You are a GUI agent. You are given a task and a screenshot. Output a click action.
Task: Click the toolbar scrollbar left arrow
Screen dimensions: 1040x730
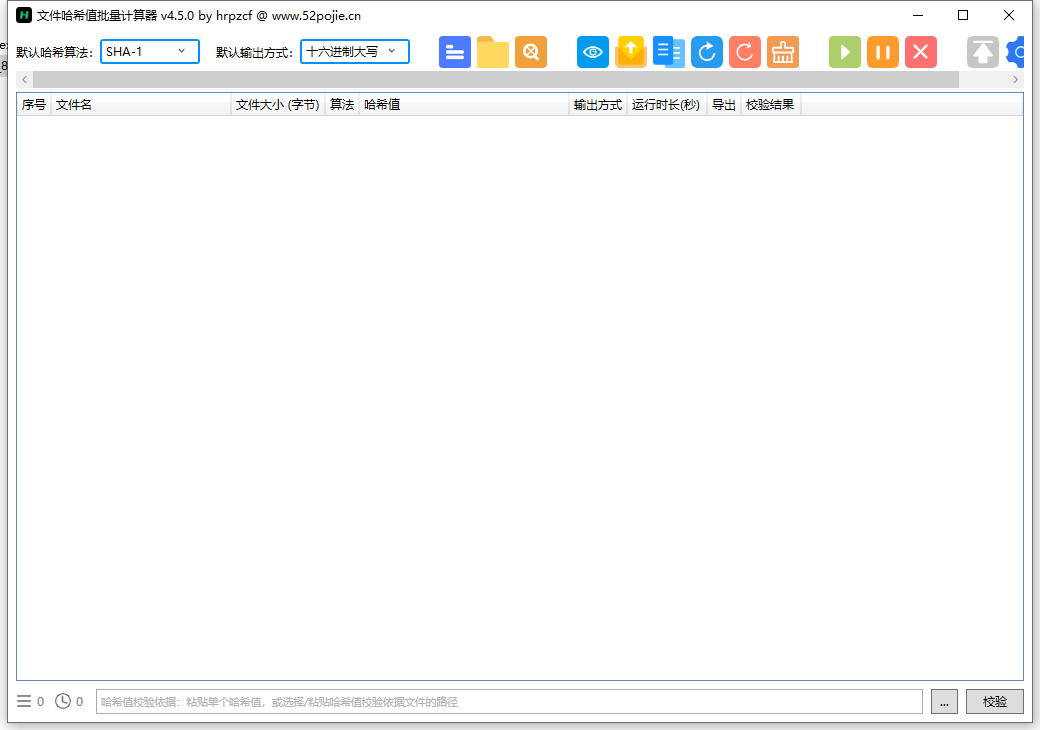(25, 80)
